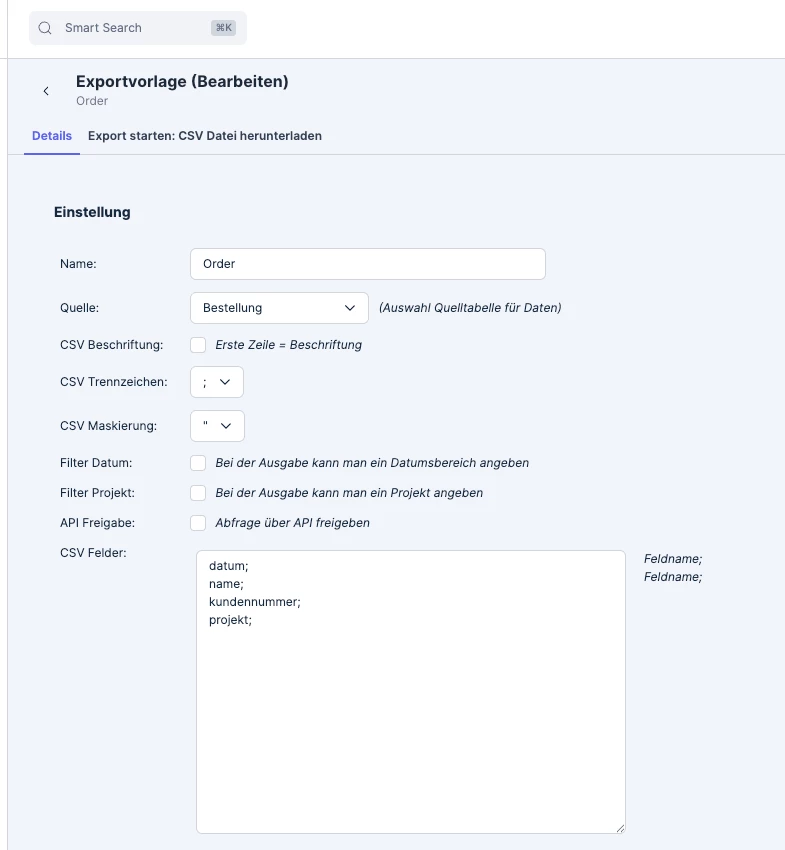Click the back arrow beside Exportvorlage
The width and height of the screenshot is (785, 850).
tap(46, 91)
